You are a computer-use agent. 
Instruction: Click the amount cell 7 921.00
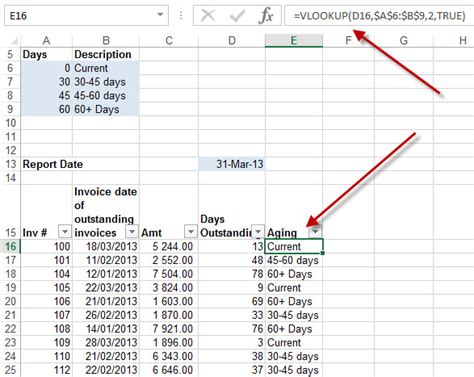pos(169,329)
